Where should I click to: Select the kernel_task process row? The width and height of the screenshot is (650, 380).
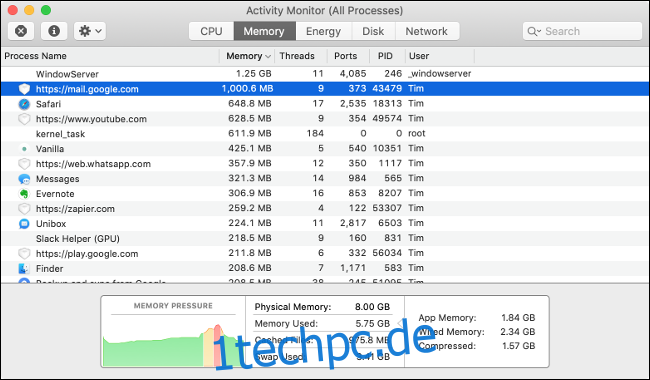pyautogui.click(x=325, y=134)
